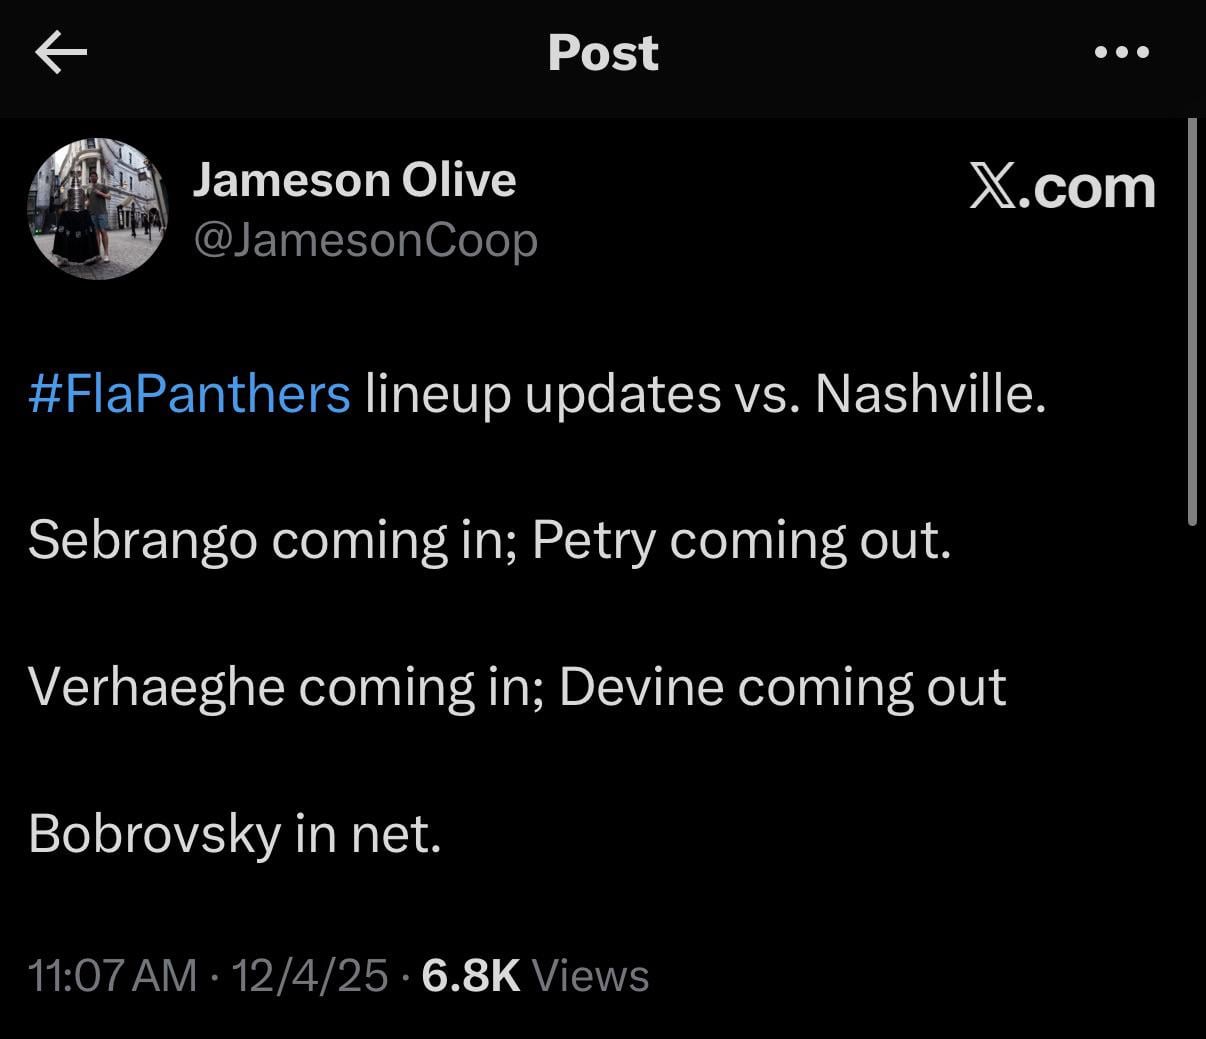
Task: Click the name Verhaeghe in the post
Action: 156,688
